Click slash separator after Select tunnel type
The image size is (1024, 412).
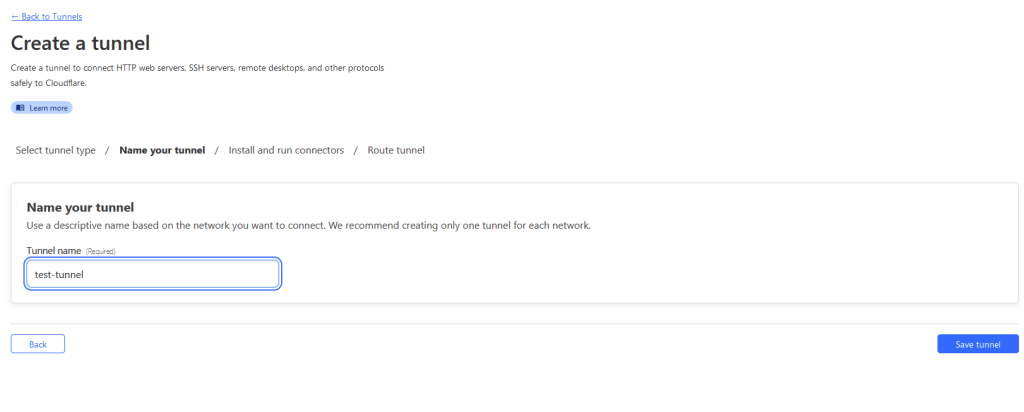tap(107, 150)
